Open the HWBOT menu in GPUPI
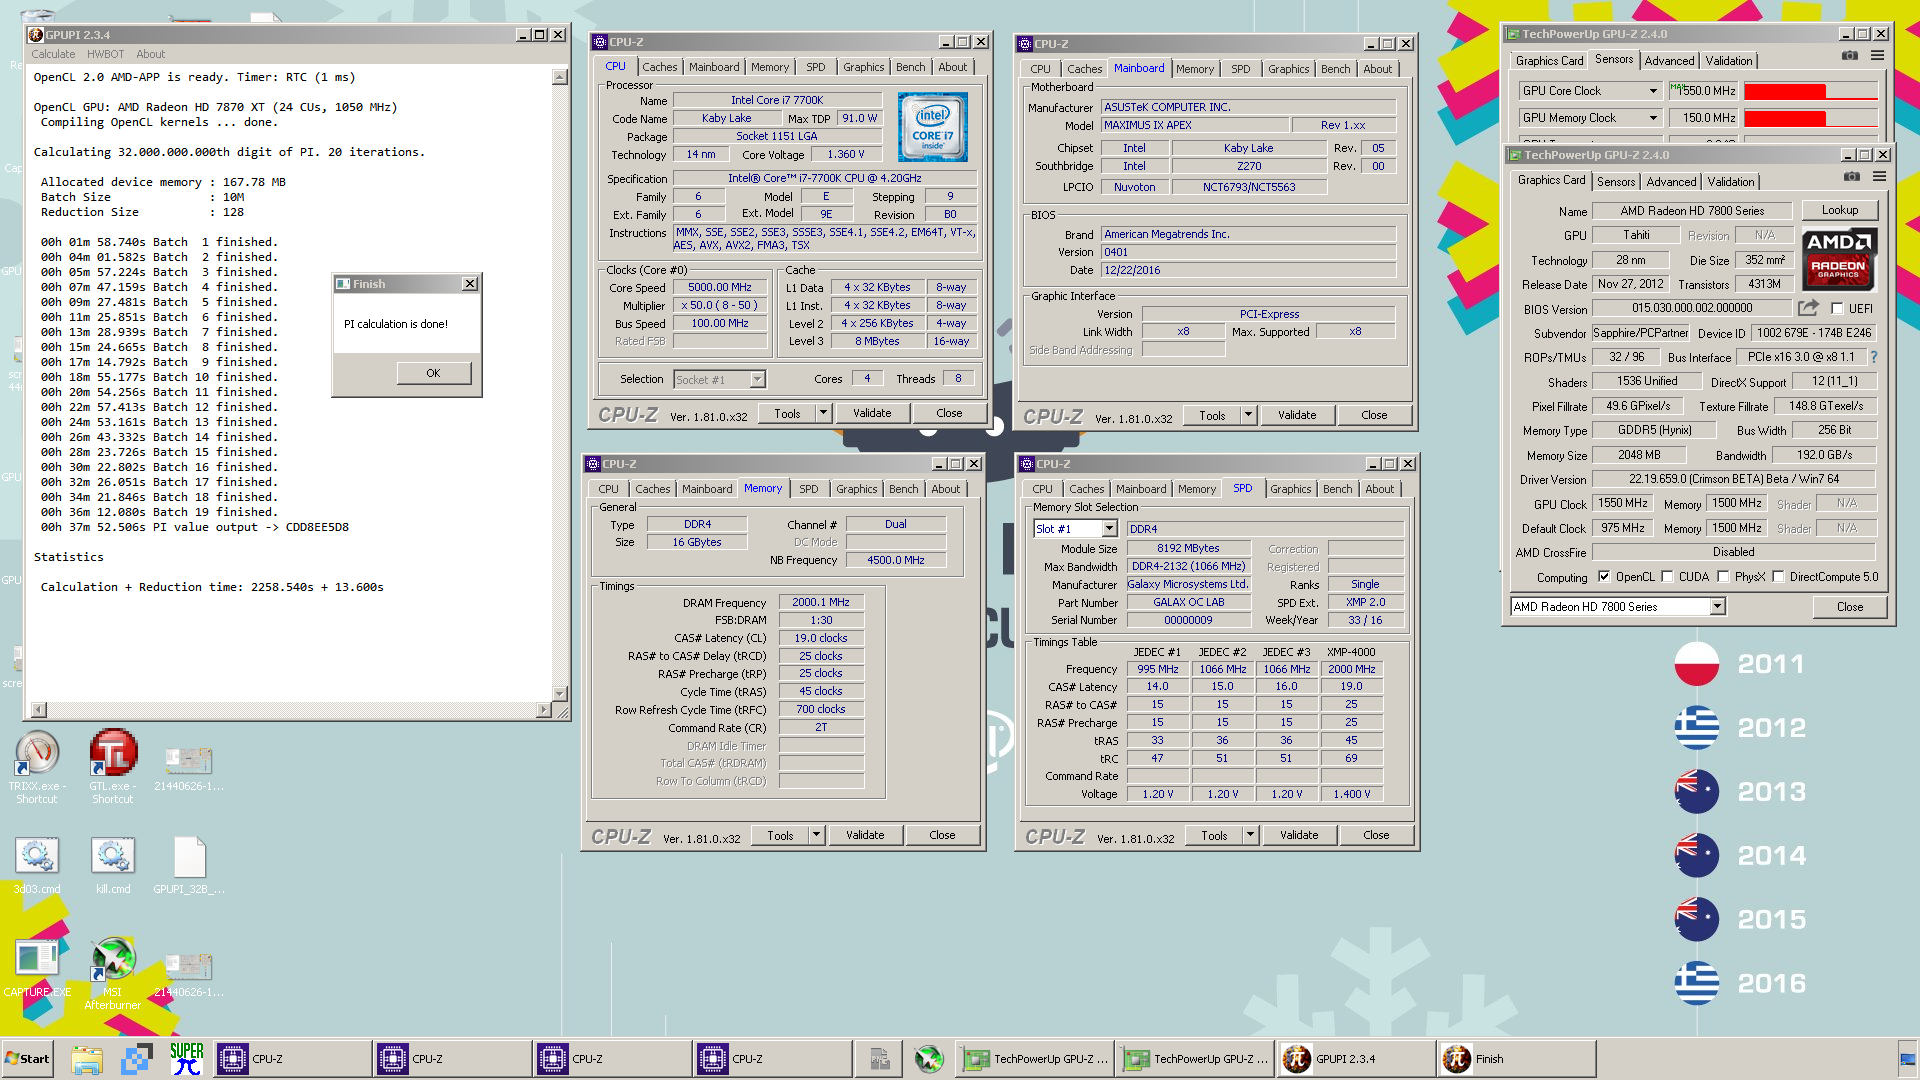Viewport: 1920px width, 1080px height. click(x=105, y=54)
